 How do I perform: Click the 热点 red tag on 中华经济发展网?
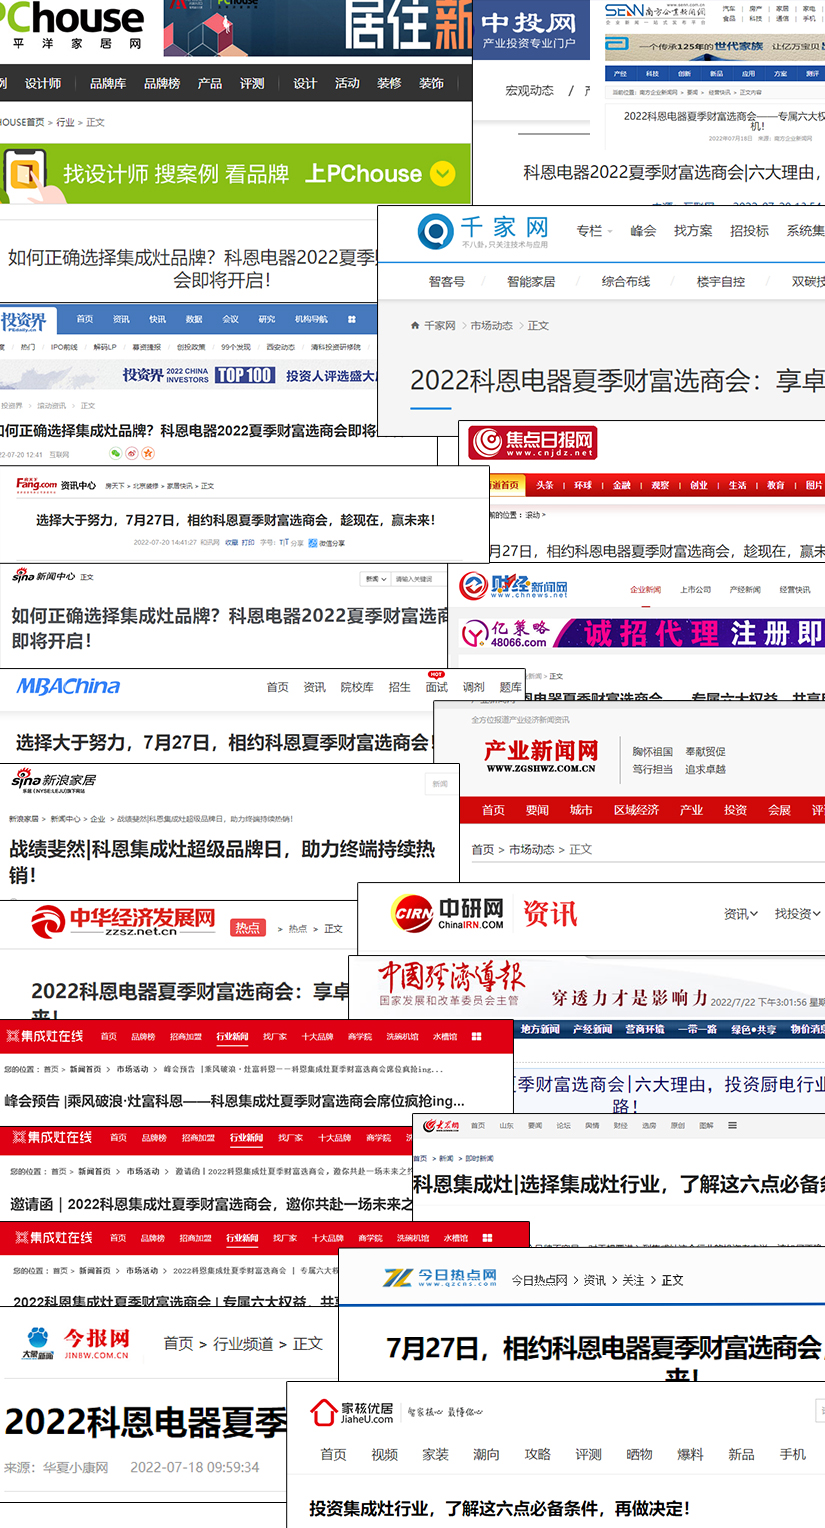(x=248, y=928)
